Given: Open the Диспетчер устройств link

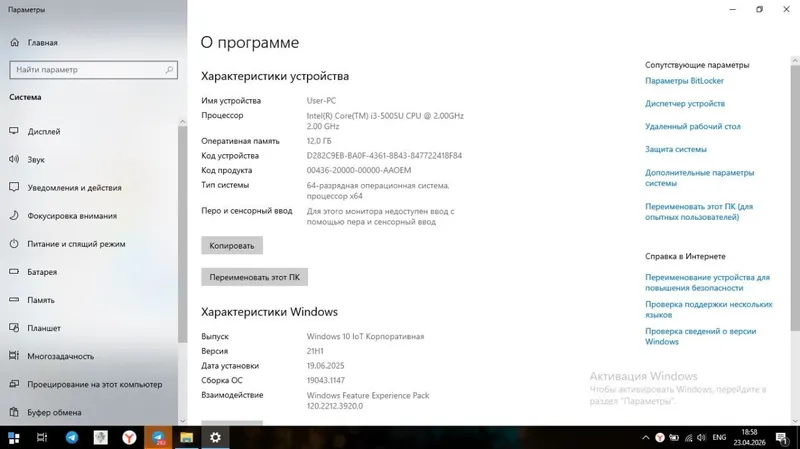Looking at the screenshot, I should coord(685,104).
